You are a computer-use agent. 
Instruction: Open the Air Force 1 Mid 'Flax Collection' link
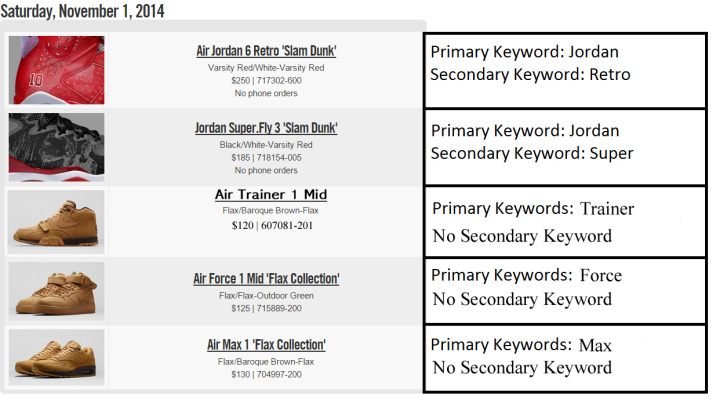266,279
